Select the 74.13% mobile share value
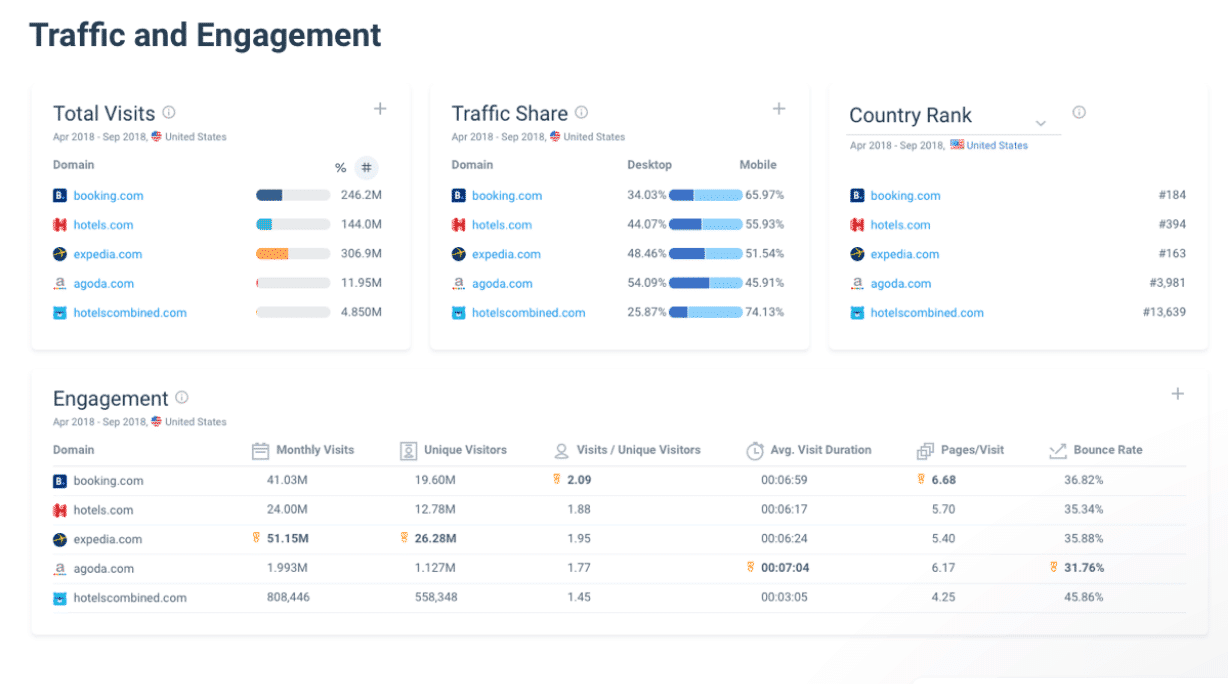The height and width of the screenshot is (684, 1228). point(765,312)
